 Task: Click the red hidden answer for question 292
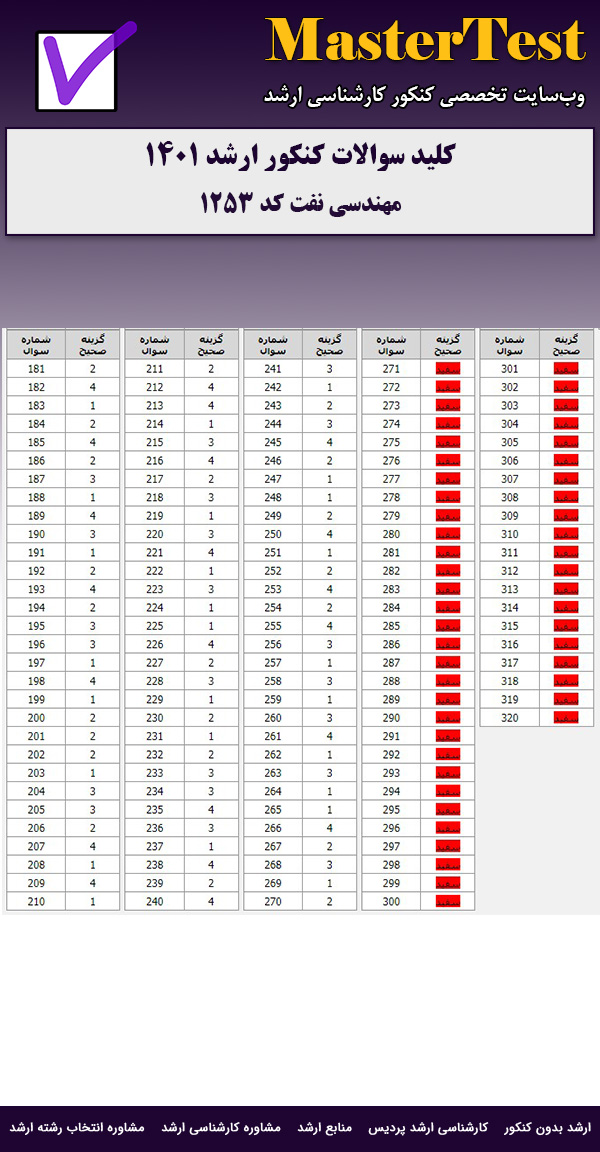pyautogui.click(x=447, y=755)
